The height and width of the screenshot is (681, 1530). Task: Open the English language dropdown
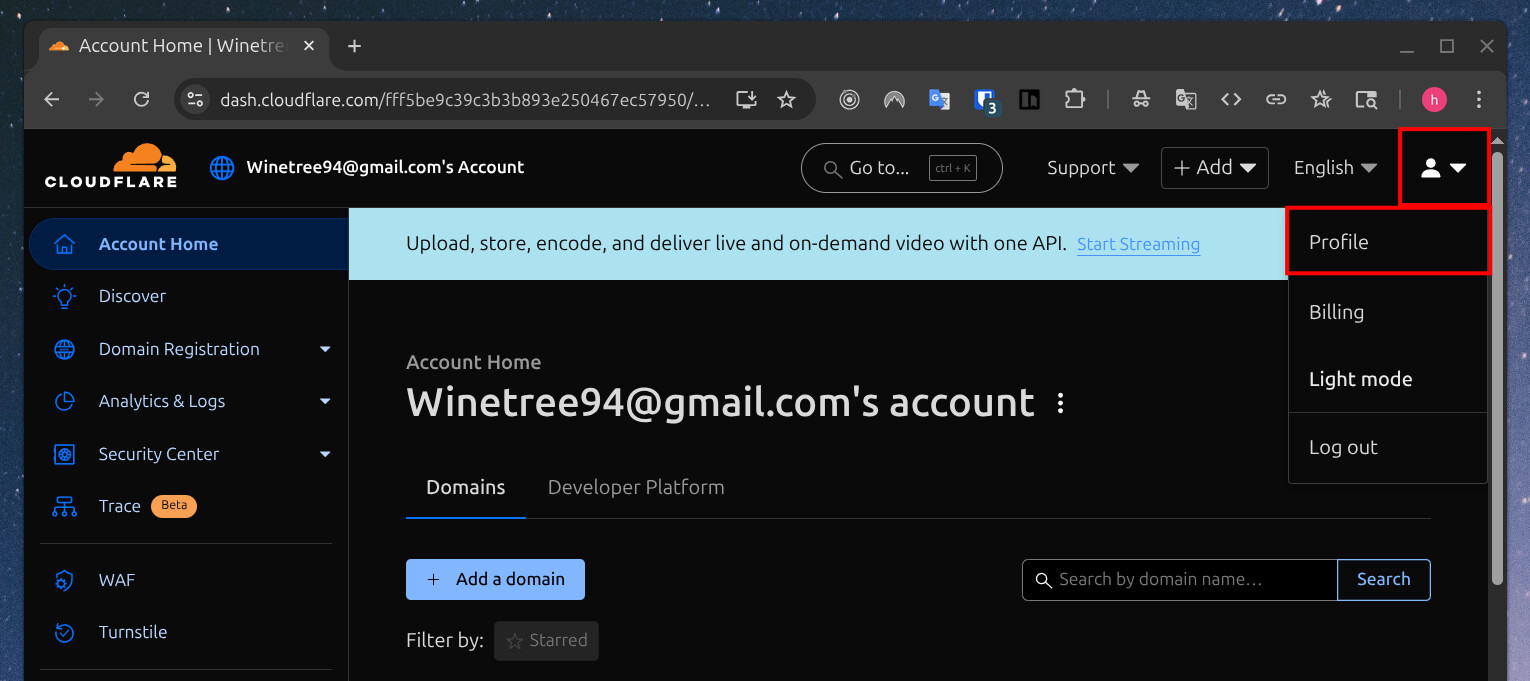1335,168
